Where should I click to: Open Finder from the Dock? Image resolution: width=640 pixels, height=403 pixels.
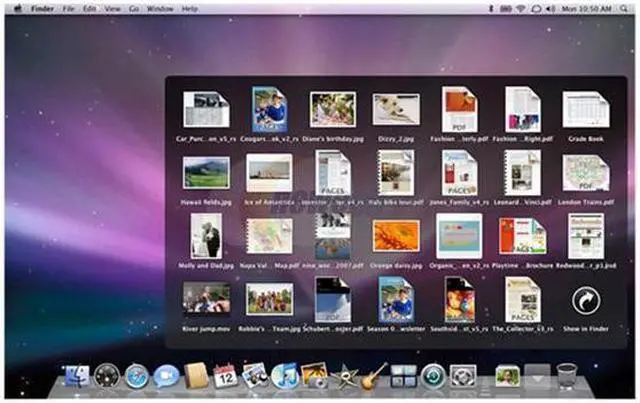[77, 376]
